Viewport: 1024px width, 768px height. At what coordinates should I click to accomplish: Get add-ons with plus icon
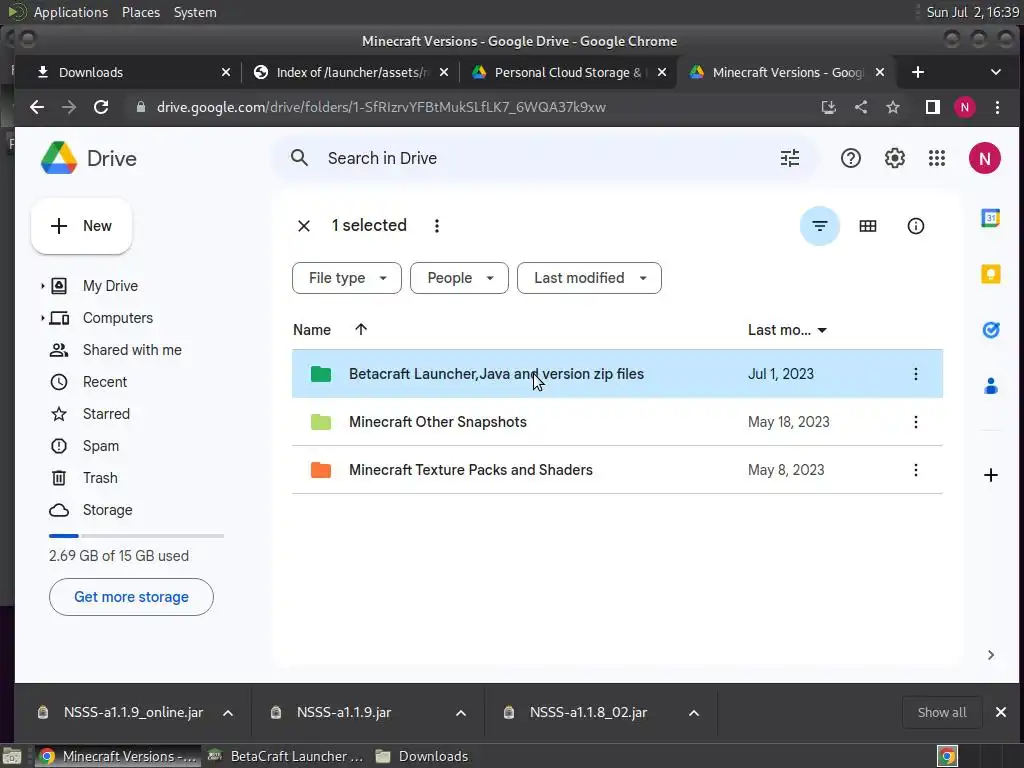coord(991,475)
